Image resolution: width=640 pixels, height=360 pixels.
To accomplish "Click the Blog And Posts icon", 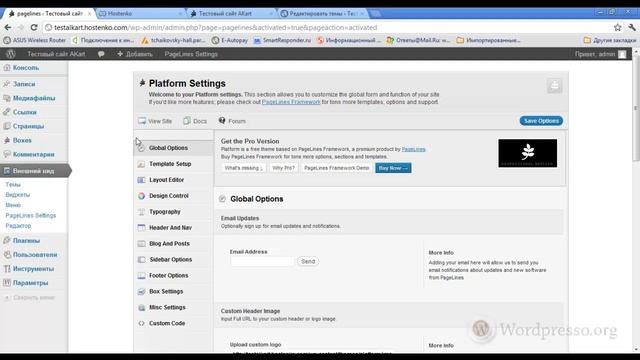I will 141,244.
